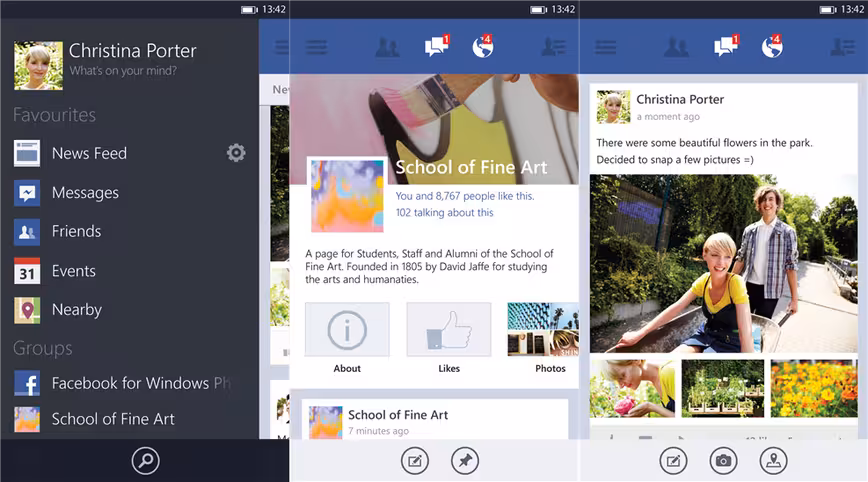The width and height of the screenshot is (868, 482).
Task: Click the News Feed sidebar icon
Action: [x=27, y=153]
